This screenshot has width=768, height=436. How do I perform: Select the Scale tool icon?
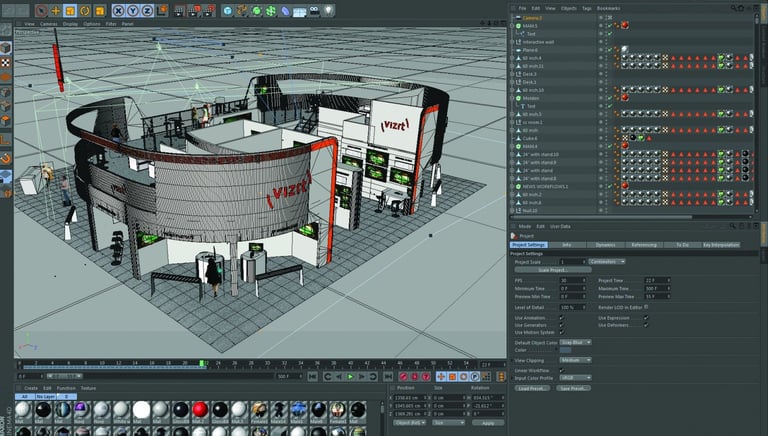tap(70, 10)
